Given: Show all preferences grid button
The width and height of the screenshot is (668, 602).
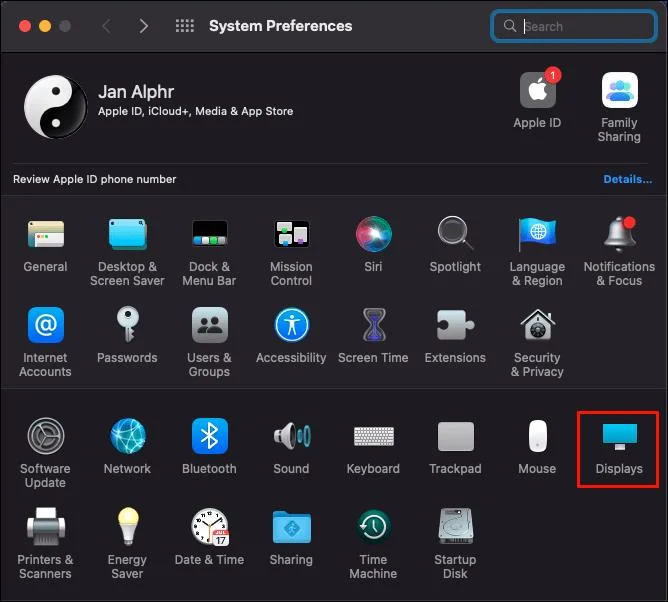Looking at the screenshot, I should (x=184, y=26).
